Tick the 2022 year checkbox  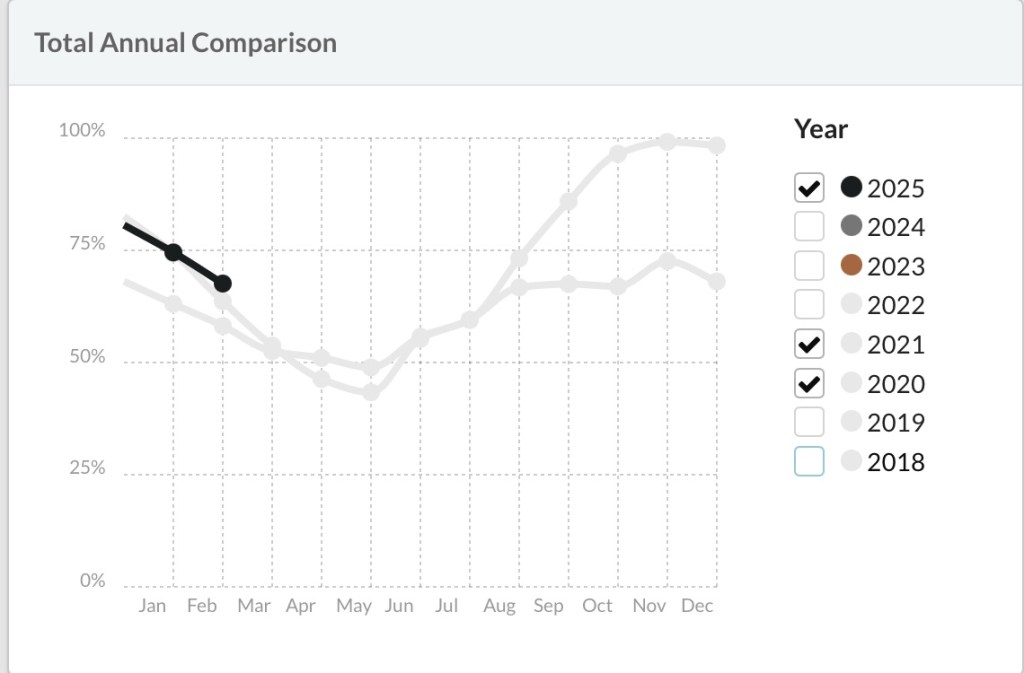pyautogui.click(x=809, y=305)
